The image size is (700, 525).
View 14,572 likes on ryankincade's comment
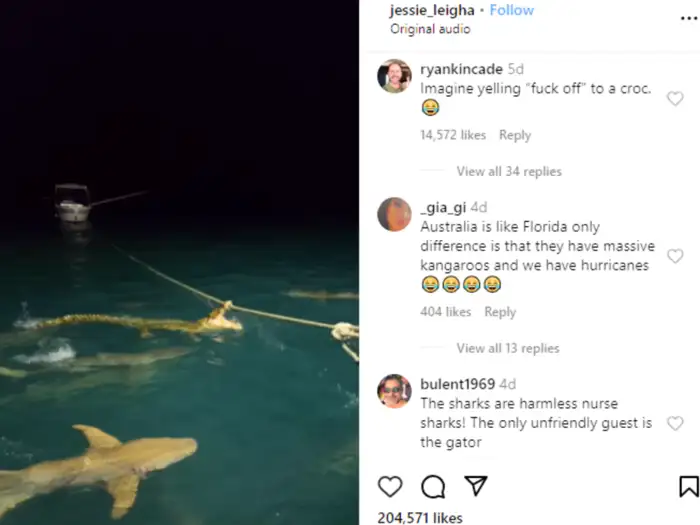tap(453, 135)
